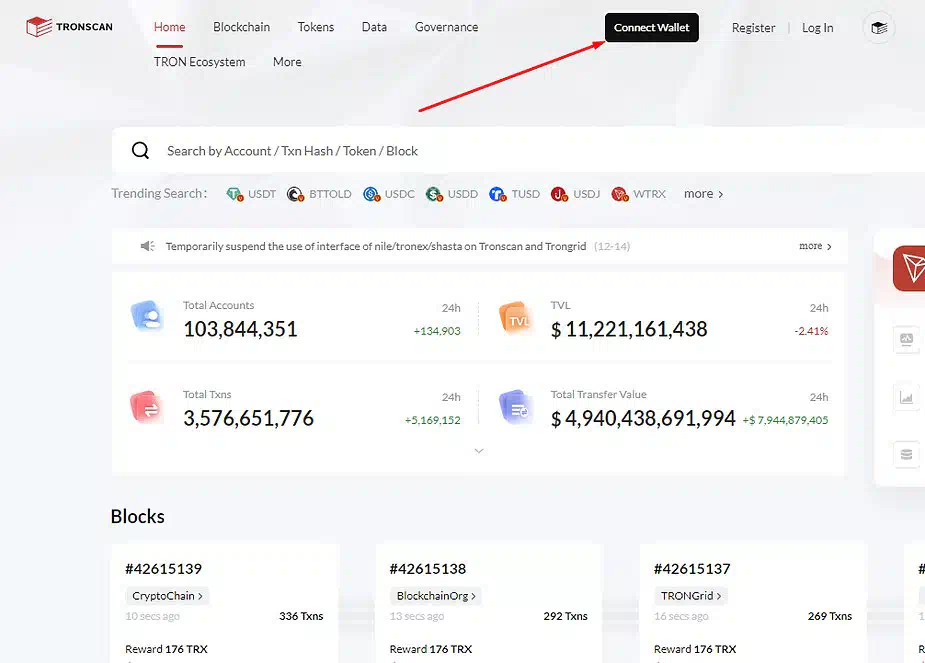
Task: Click the database stack icon in right sidebar
Action: (x=906, y=455)
